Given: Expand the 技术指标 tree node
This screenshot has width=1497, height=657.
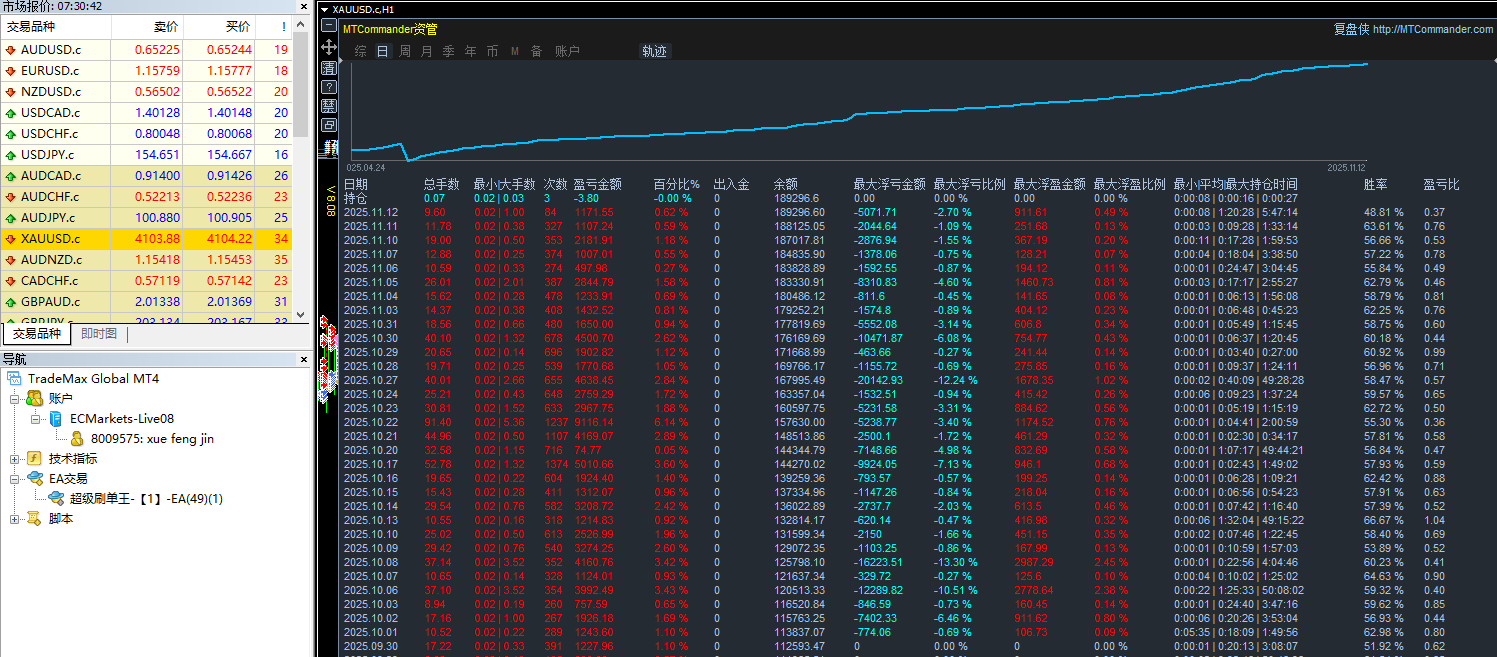Looking at the screenshot, I should coord(15,458).
